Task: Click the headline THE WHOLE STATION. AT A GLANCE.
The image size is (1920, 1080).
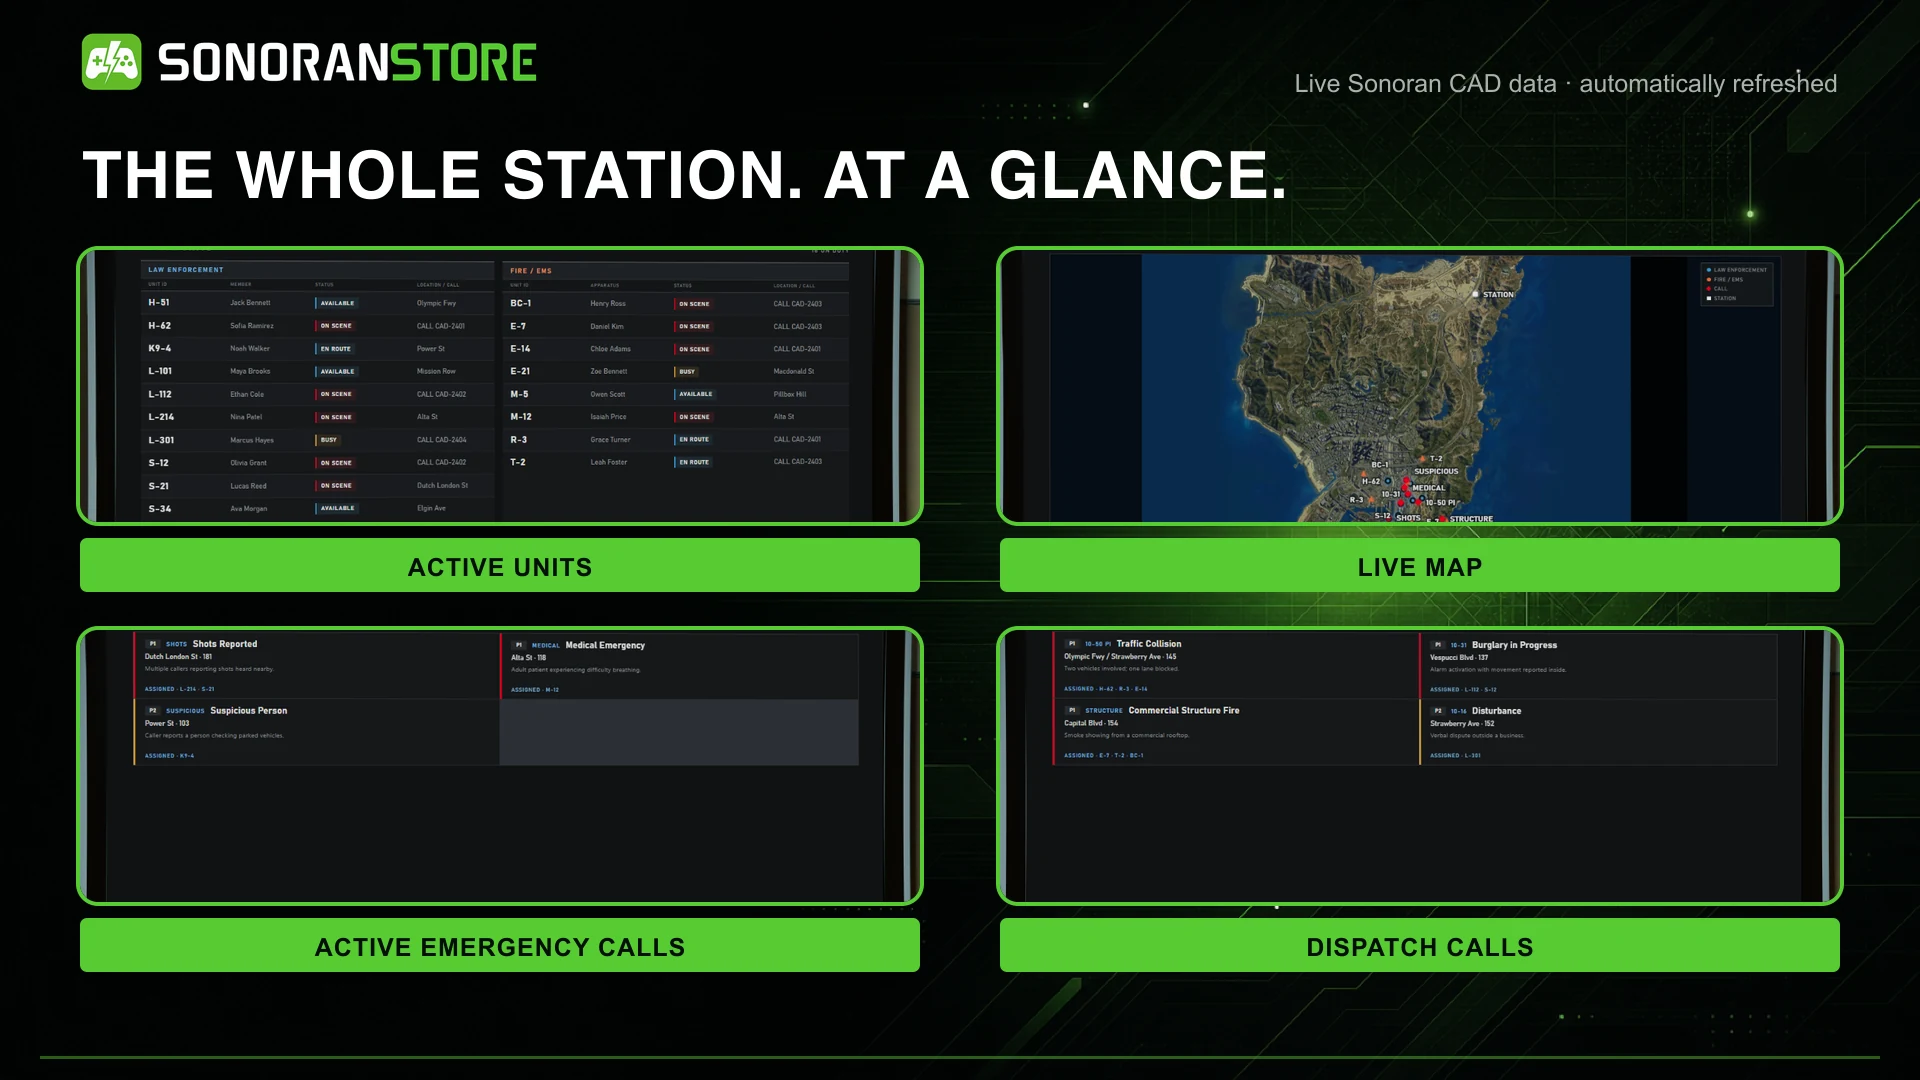Action: point(684,175)
